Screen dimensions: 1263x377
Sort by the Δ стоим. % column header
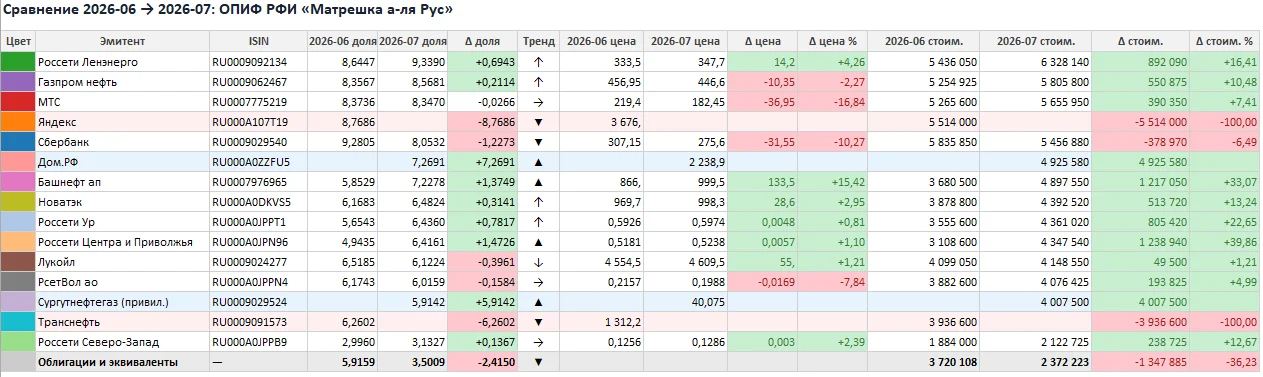(1225, 41)
